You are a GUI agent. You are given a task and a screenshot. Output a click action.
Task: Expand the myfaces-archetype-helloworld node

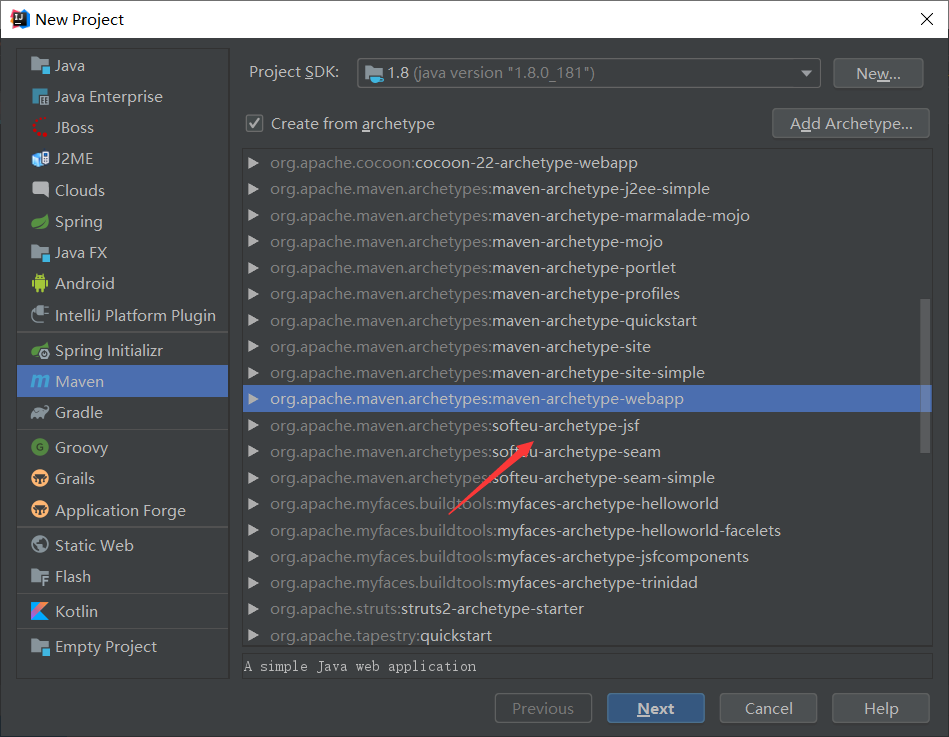(x=254, y=503)
